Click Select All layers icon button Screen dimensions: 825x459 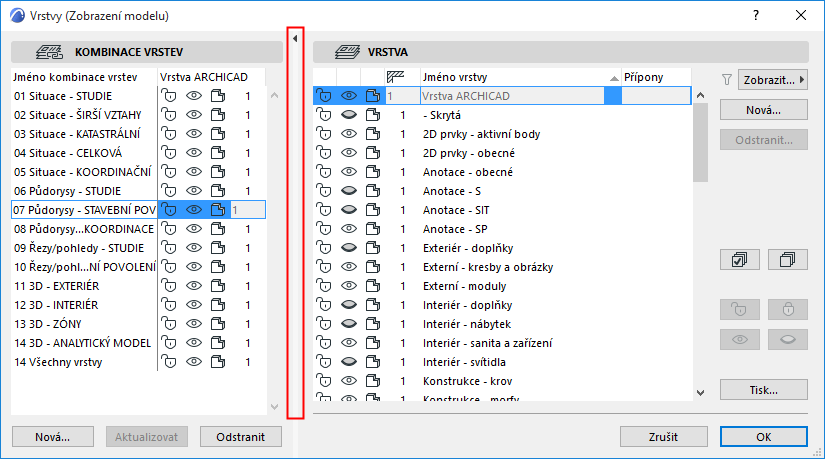coord(740,260)
